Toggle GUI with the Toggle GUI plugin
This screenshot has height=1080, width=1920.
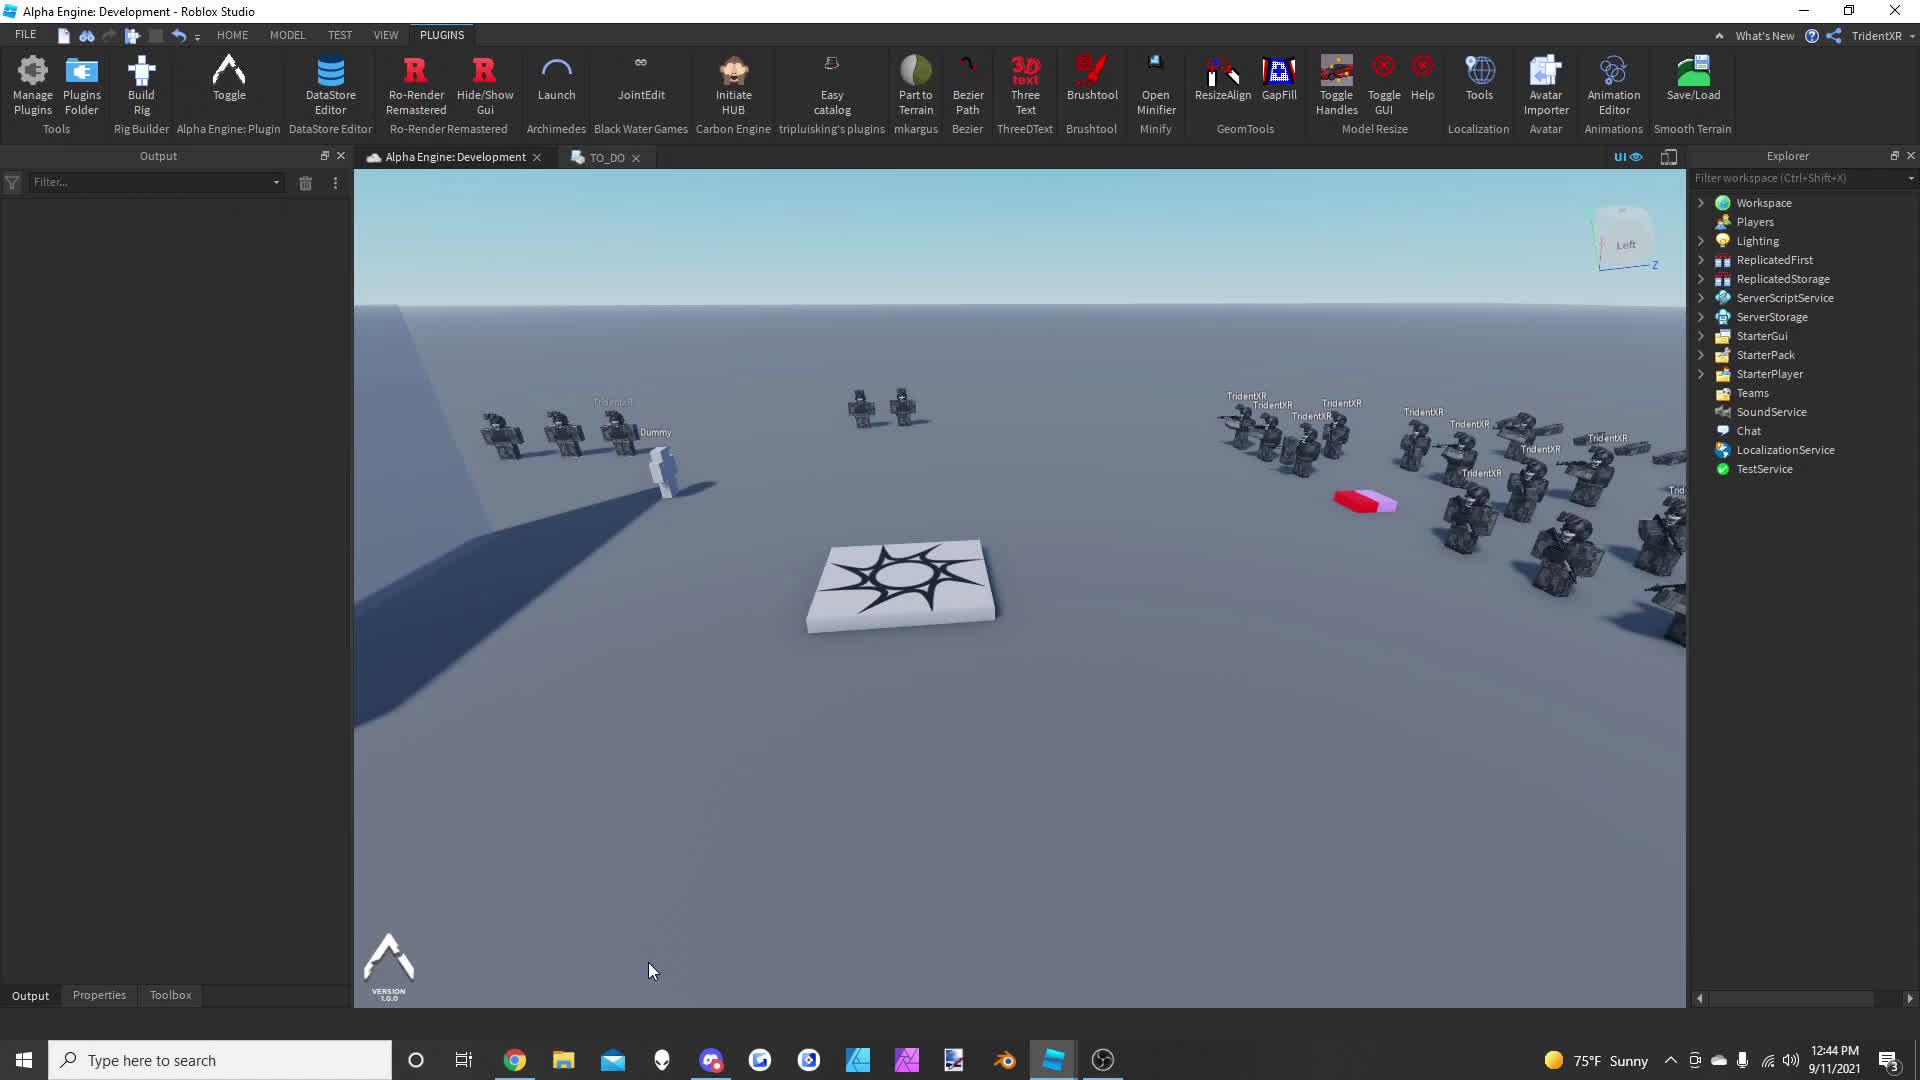1384,85
